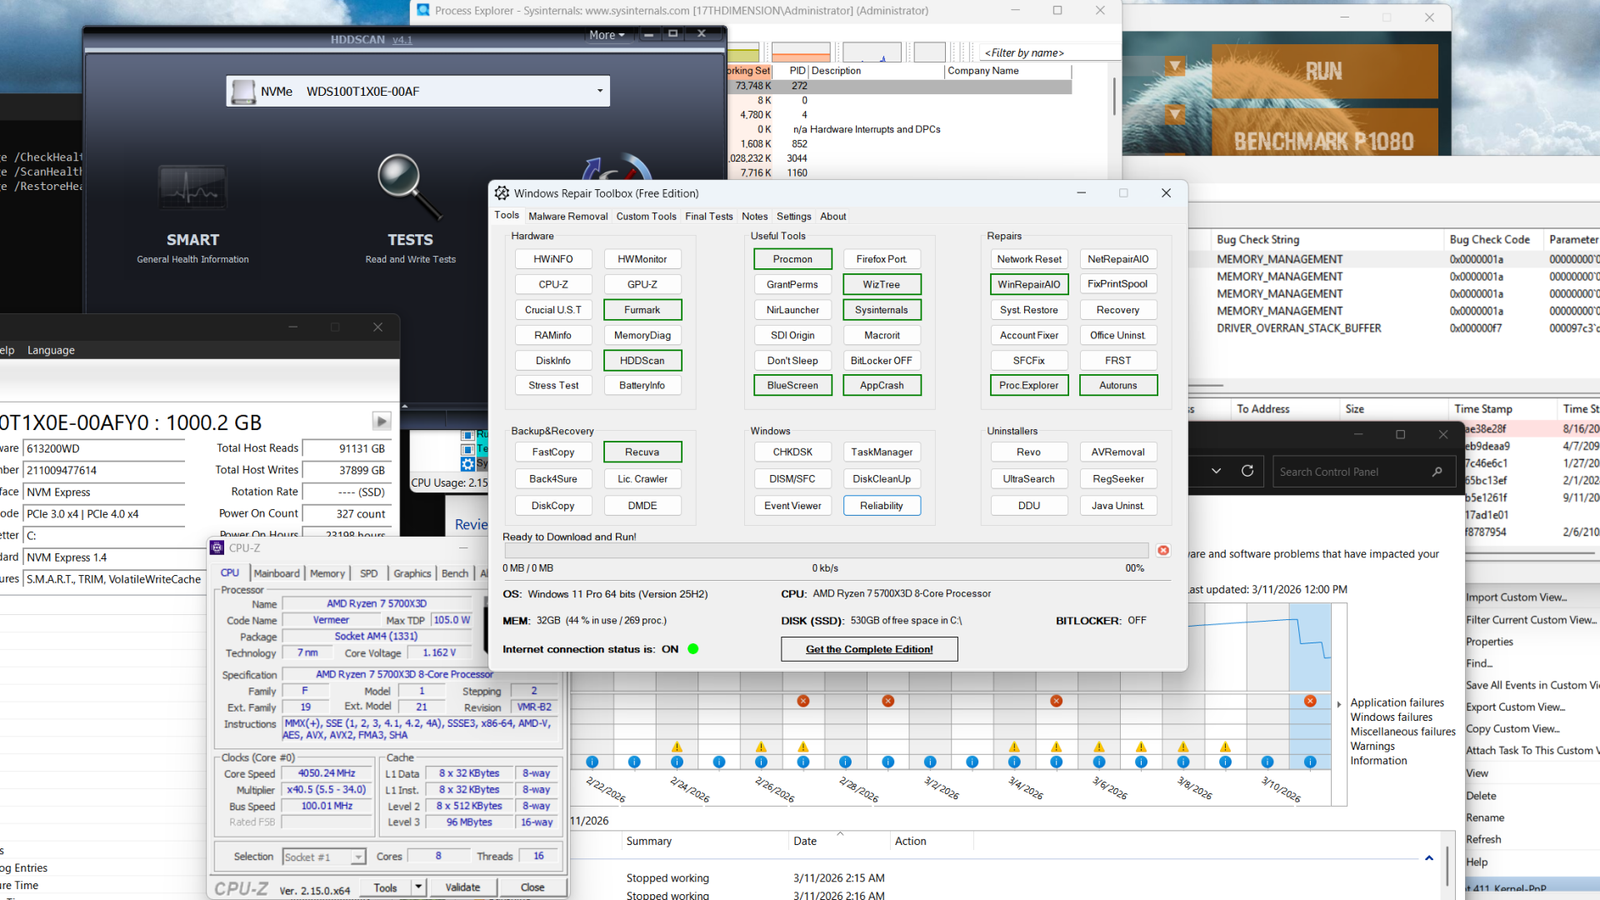Open SMART general health information in HDDScan
Viewport: 1600px width, 900px height.
pyautogui.click(x=192, y=188)
